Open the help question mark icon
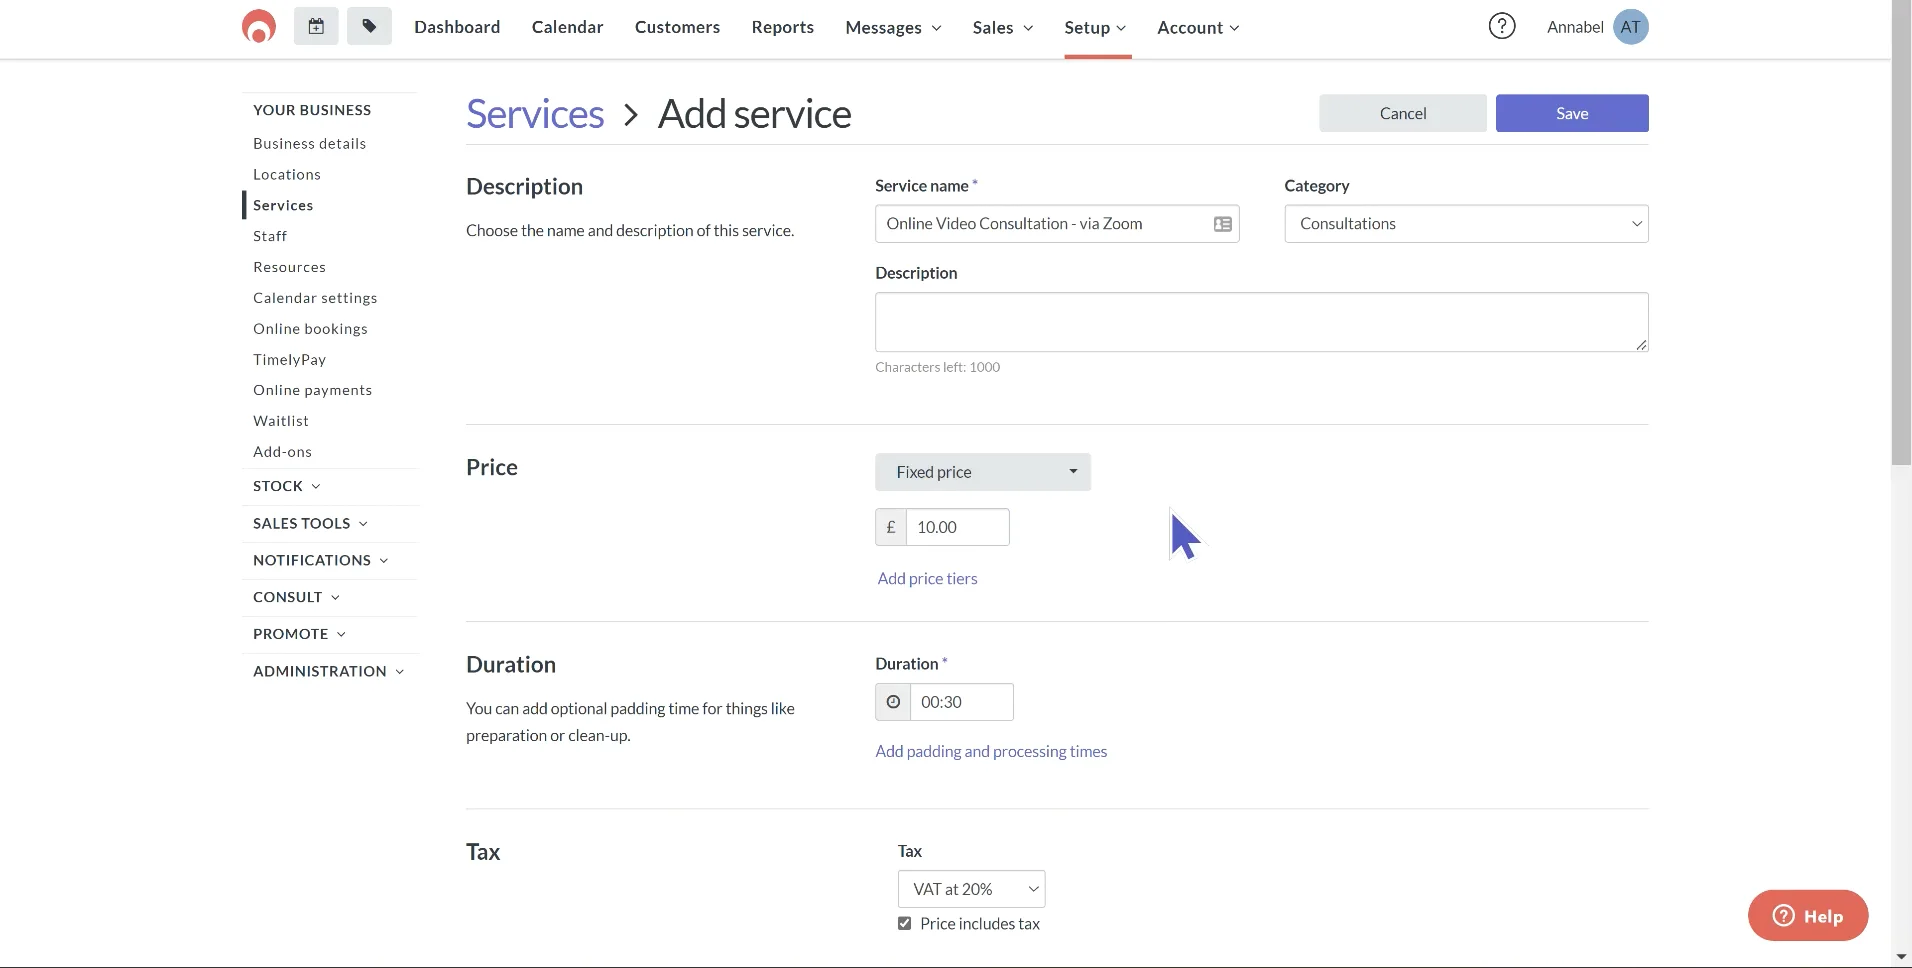Screen dimensions: 1912x968 pos(1502,27)
